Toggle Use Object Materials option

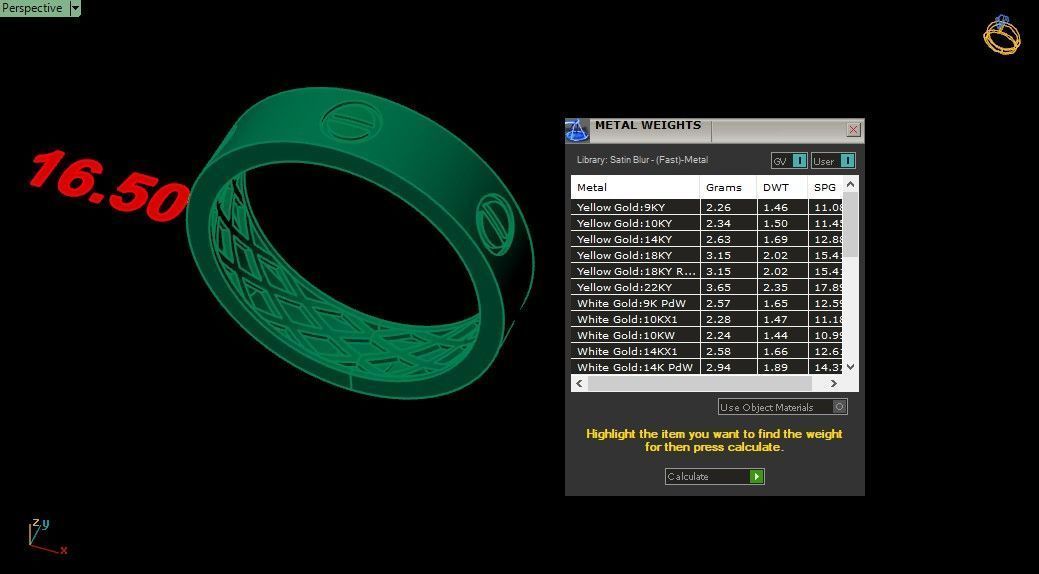pyautogui.click(x=783, y=407)
